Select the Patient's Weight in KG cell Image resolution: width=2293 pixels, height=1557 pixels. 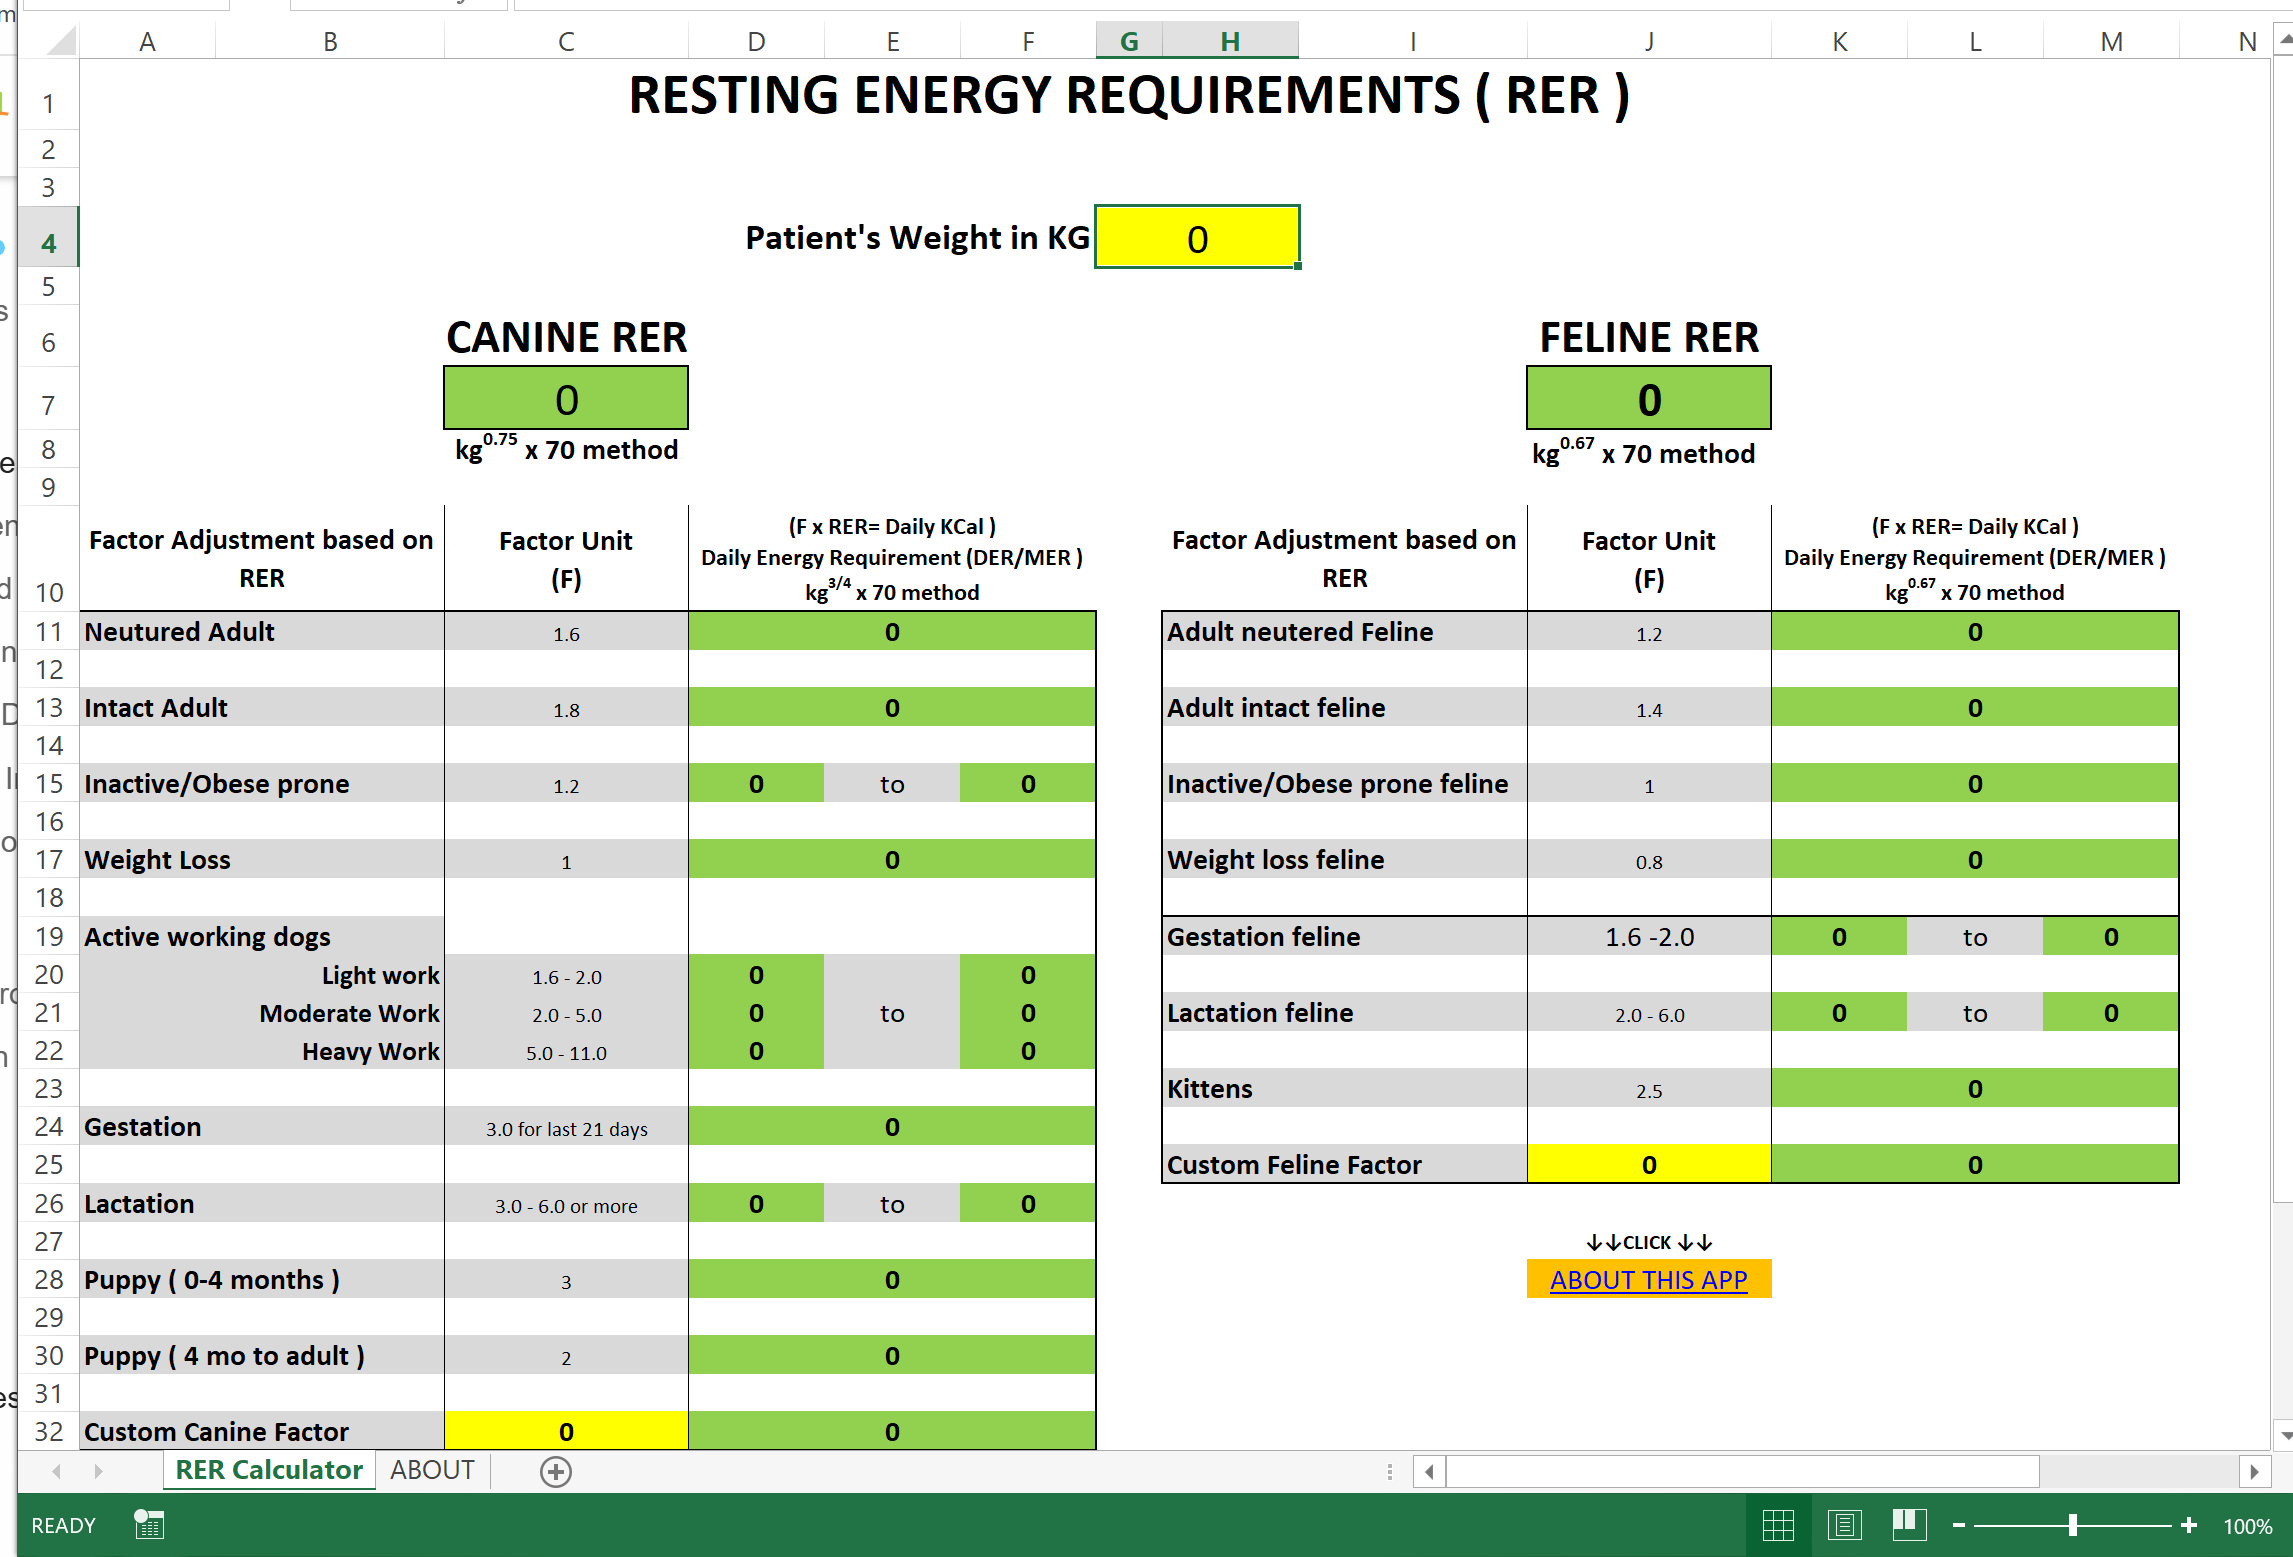tap(1197, 238)
